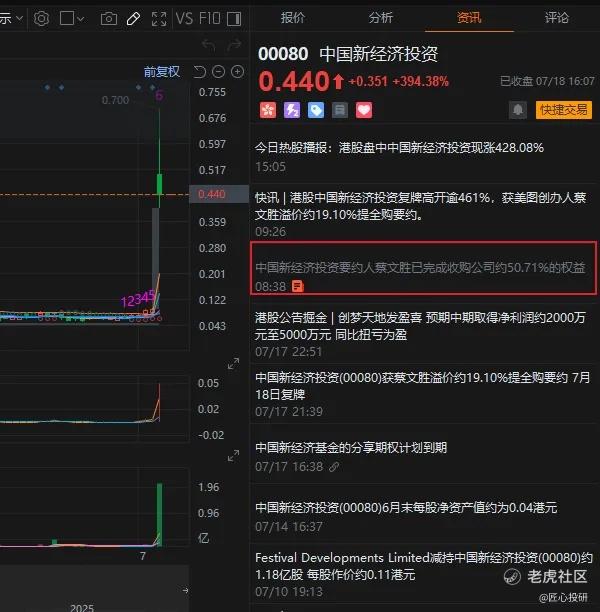Click the link icon beside 07/17 16:38
This screenshot has width=600, height=612.
coord(334,467)
